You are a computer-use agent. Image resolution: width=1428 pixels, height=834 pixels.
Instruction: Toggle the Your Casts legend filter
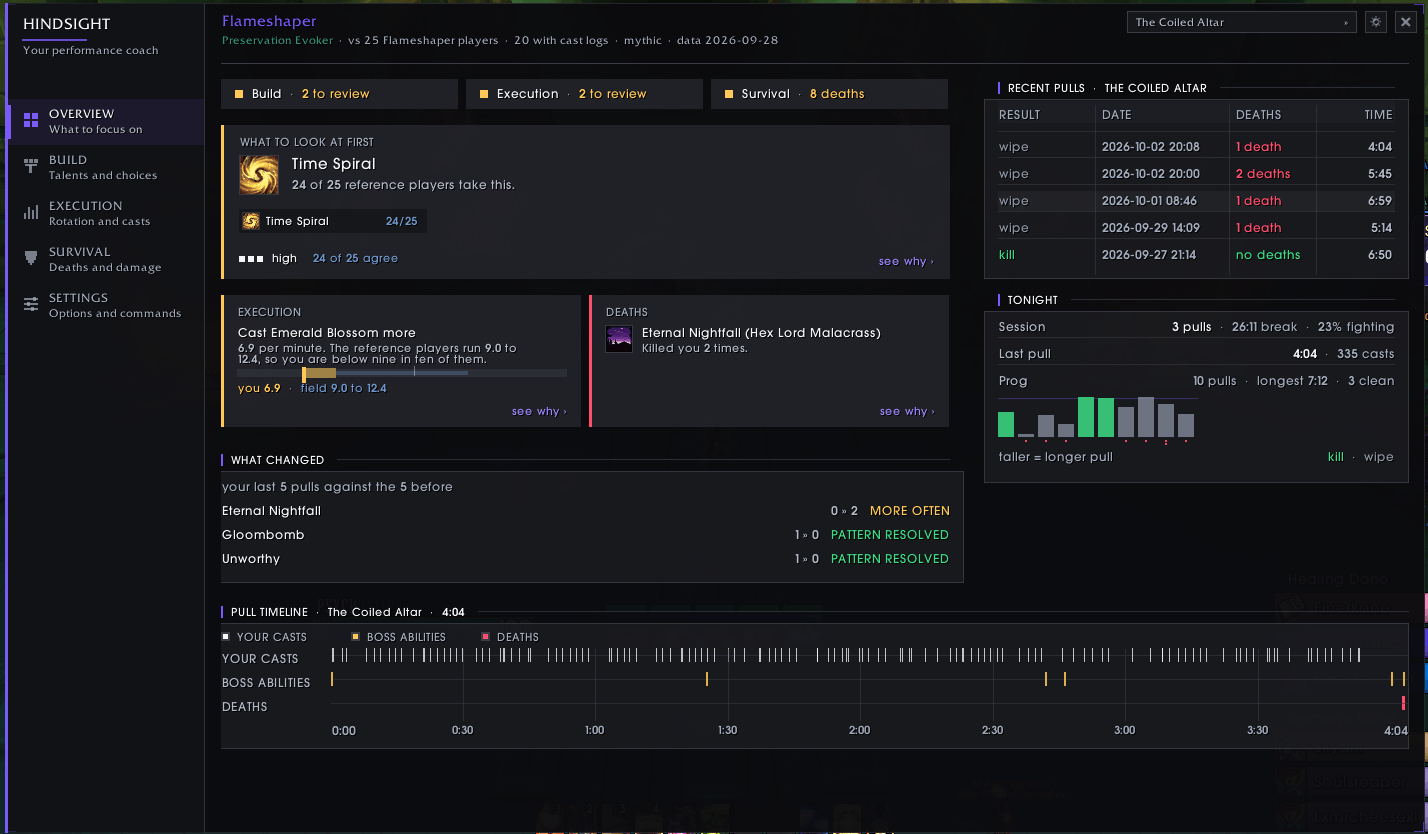click(264, 637)
